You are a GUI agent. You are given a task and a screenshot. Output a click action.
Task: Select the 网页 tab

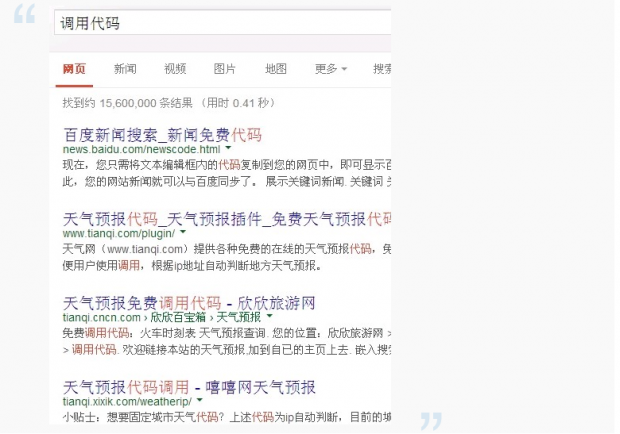(x=74, y=69)
